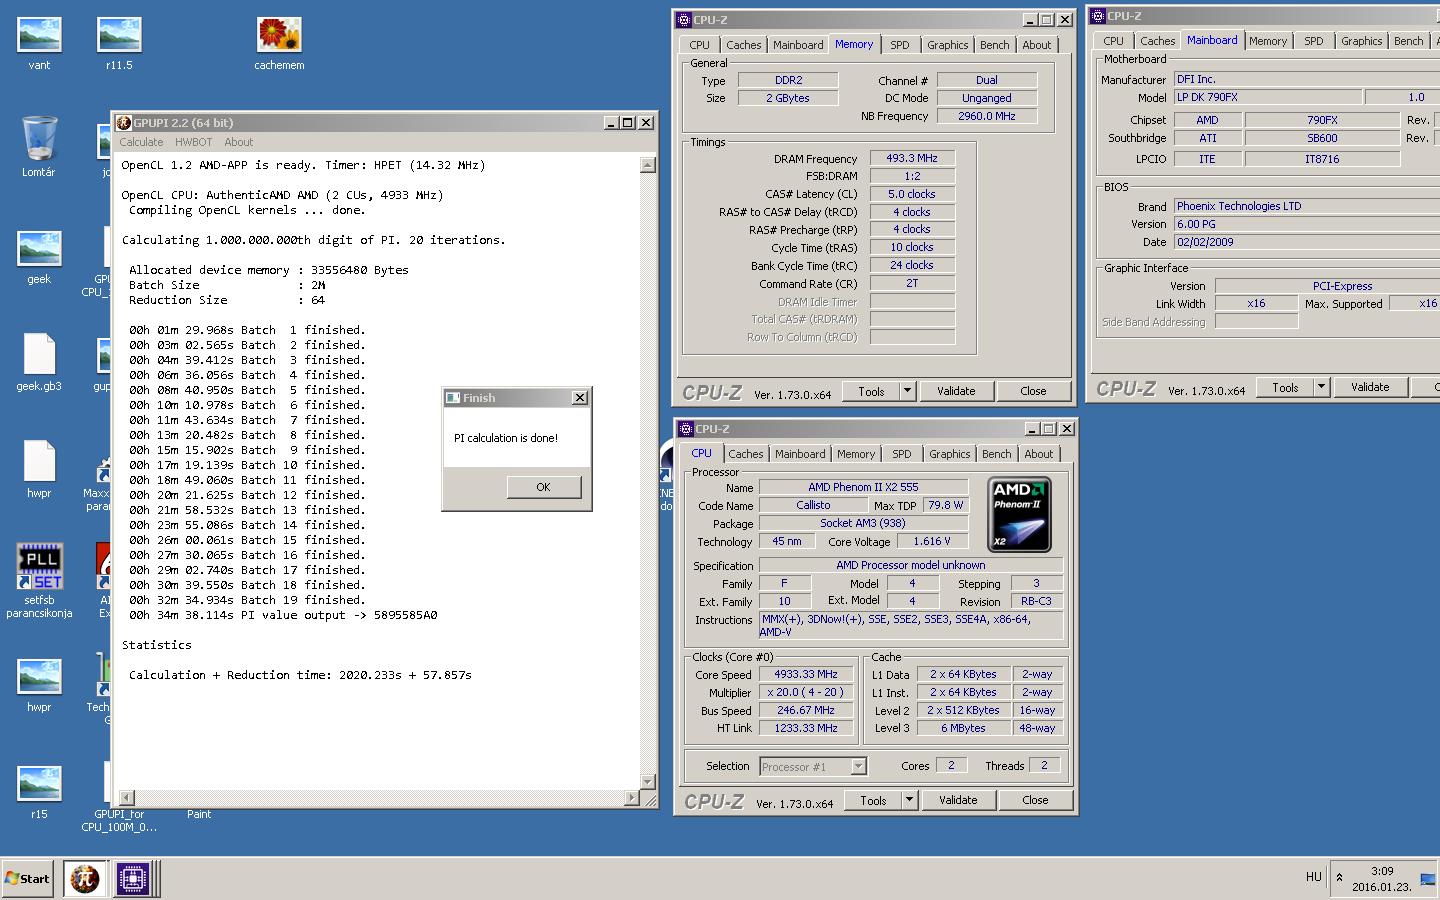
Task: Click Close in processor CPU-Z window
Action: (x=1035, y=800)
